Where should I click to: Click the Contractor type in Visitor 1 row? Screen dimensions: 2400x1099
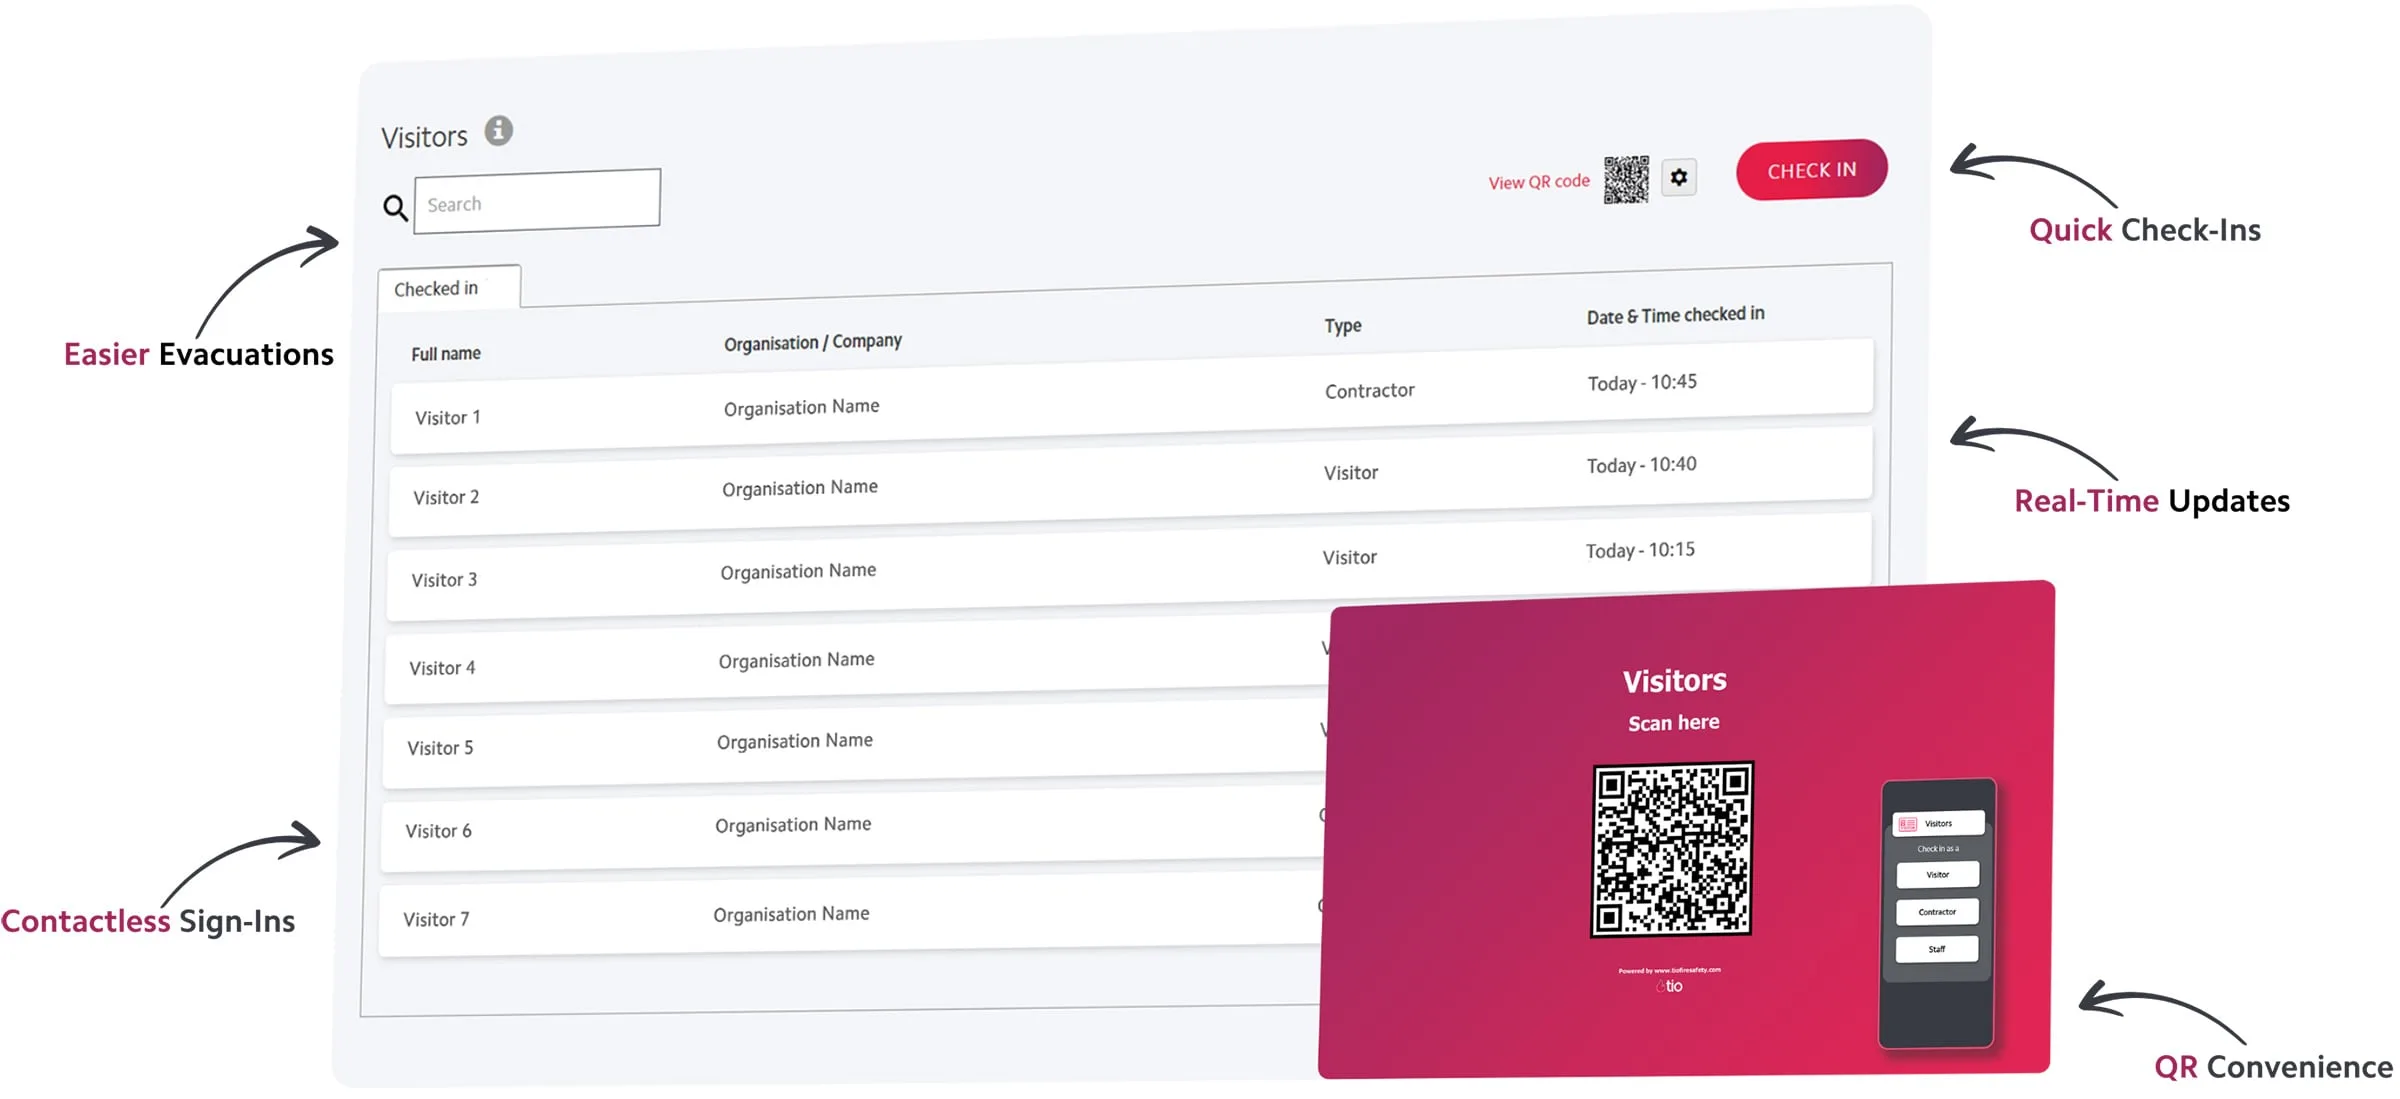[x=1370, y=391]
